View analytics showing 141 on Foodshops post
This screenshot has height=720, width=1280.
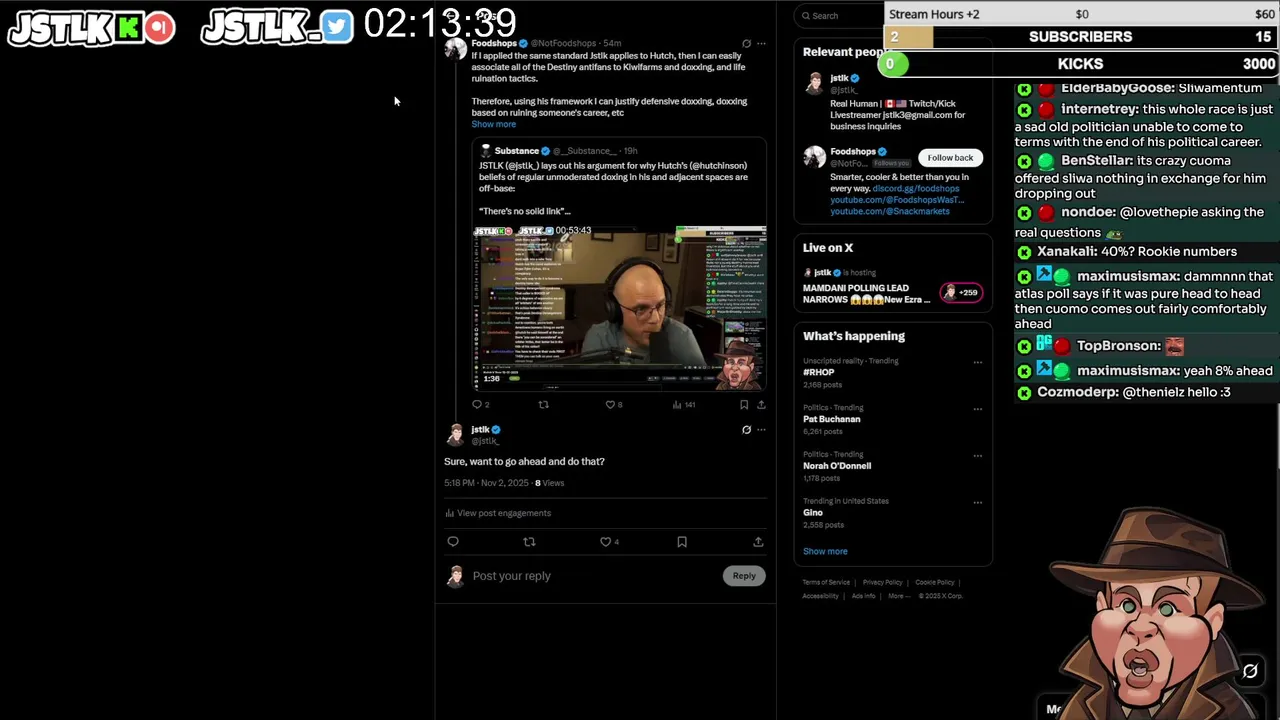click(684, 404)
